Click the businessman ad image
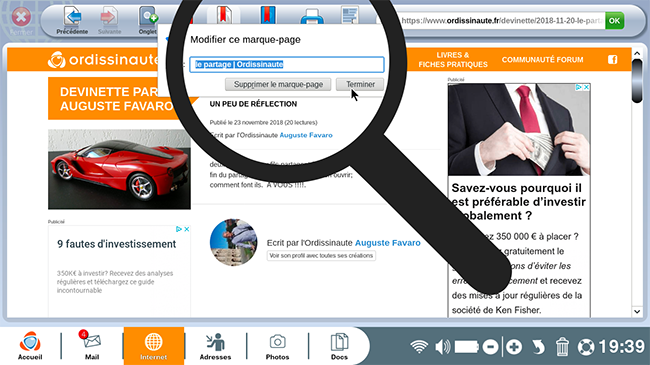 click(519, 129)
